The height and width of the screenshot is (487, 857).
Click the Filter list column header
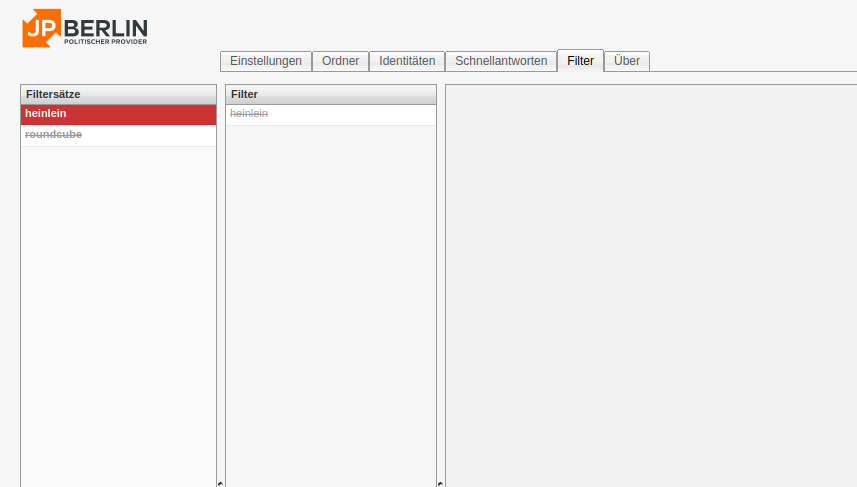pyautogui.click(x=330, y=94)
